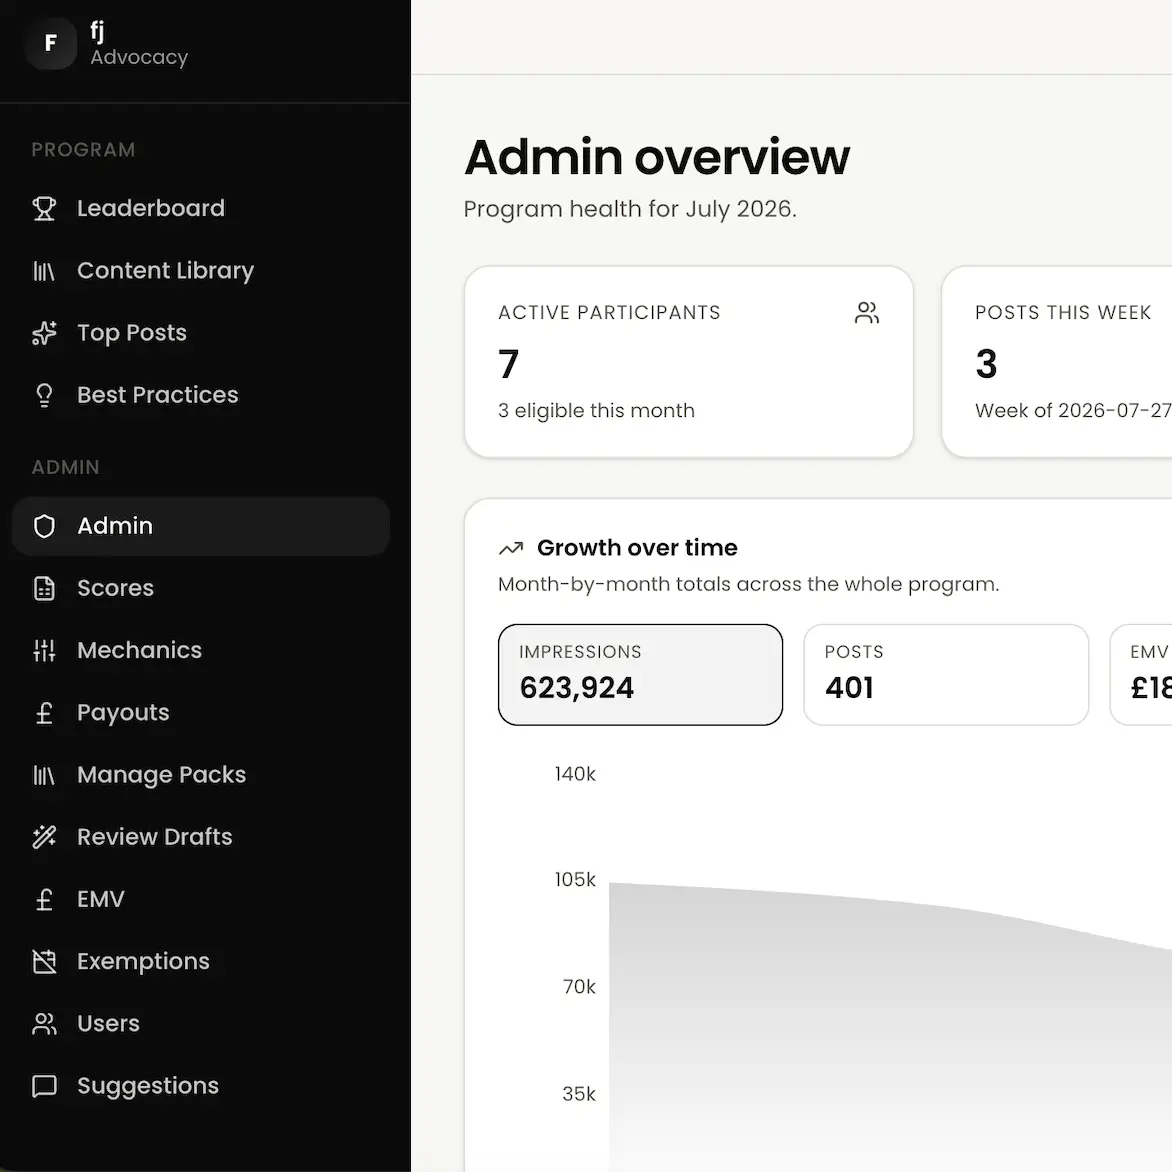Viewport: 1172px width, 1172px height.
Task: Switch chart to the EMV metric
Action: tap(1141, 674)
